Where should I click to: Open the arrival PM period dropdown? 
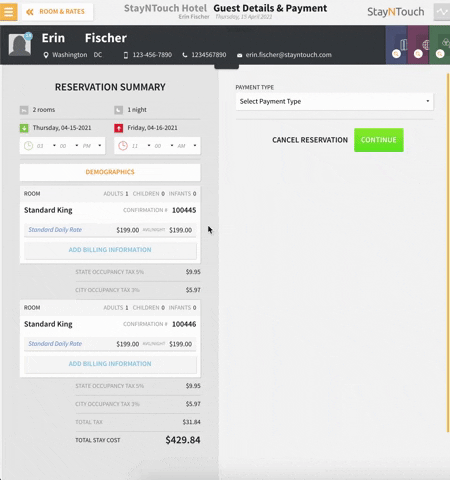(92, 146)
